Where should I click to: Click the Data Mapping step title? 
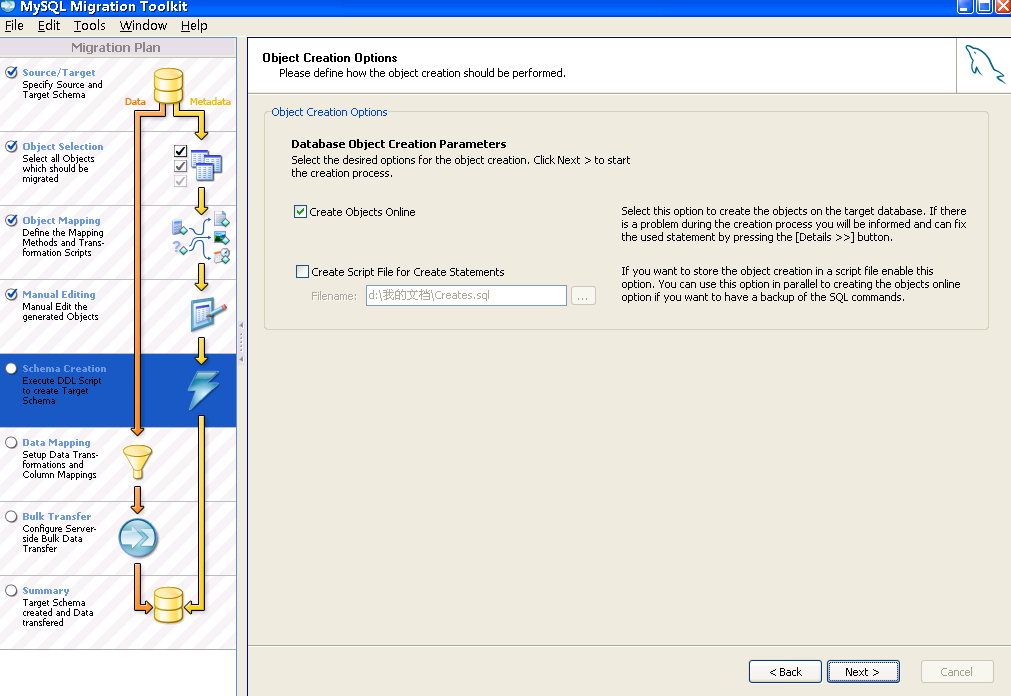click(x=56, y=442)
